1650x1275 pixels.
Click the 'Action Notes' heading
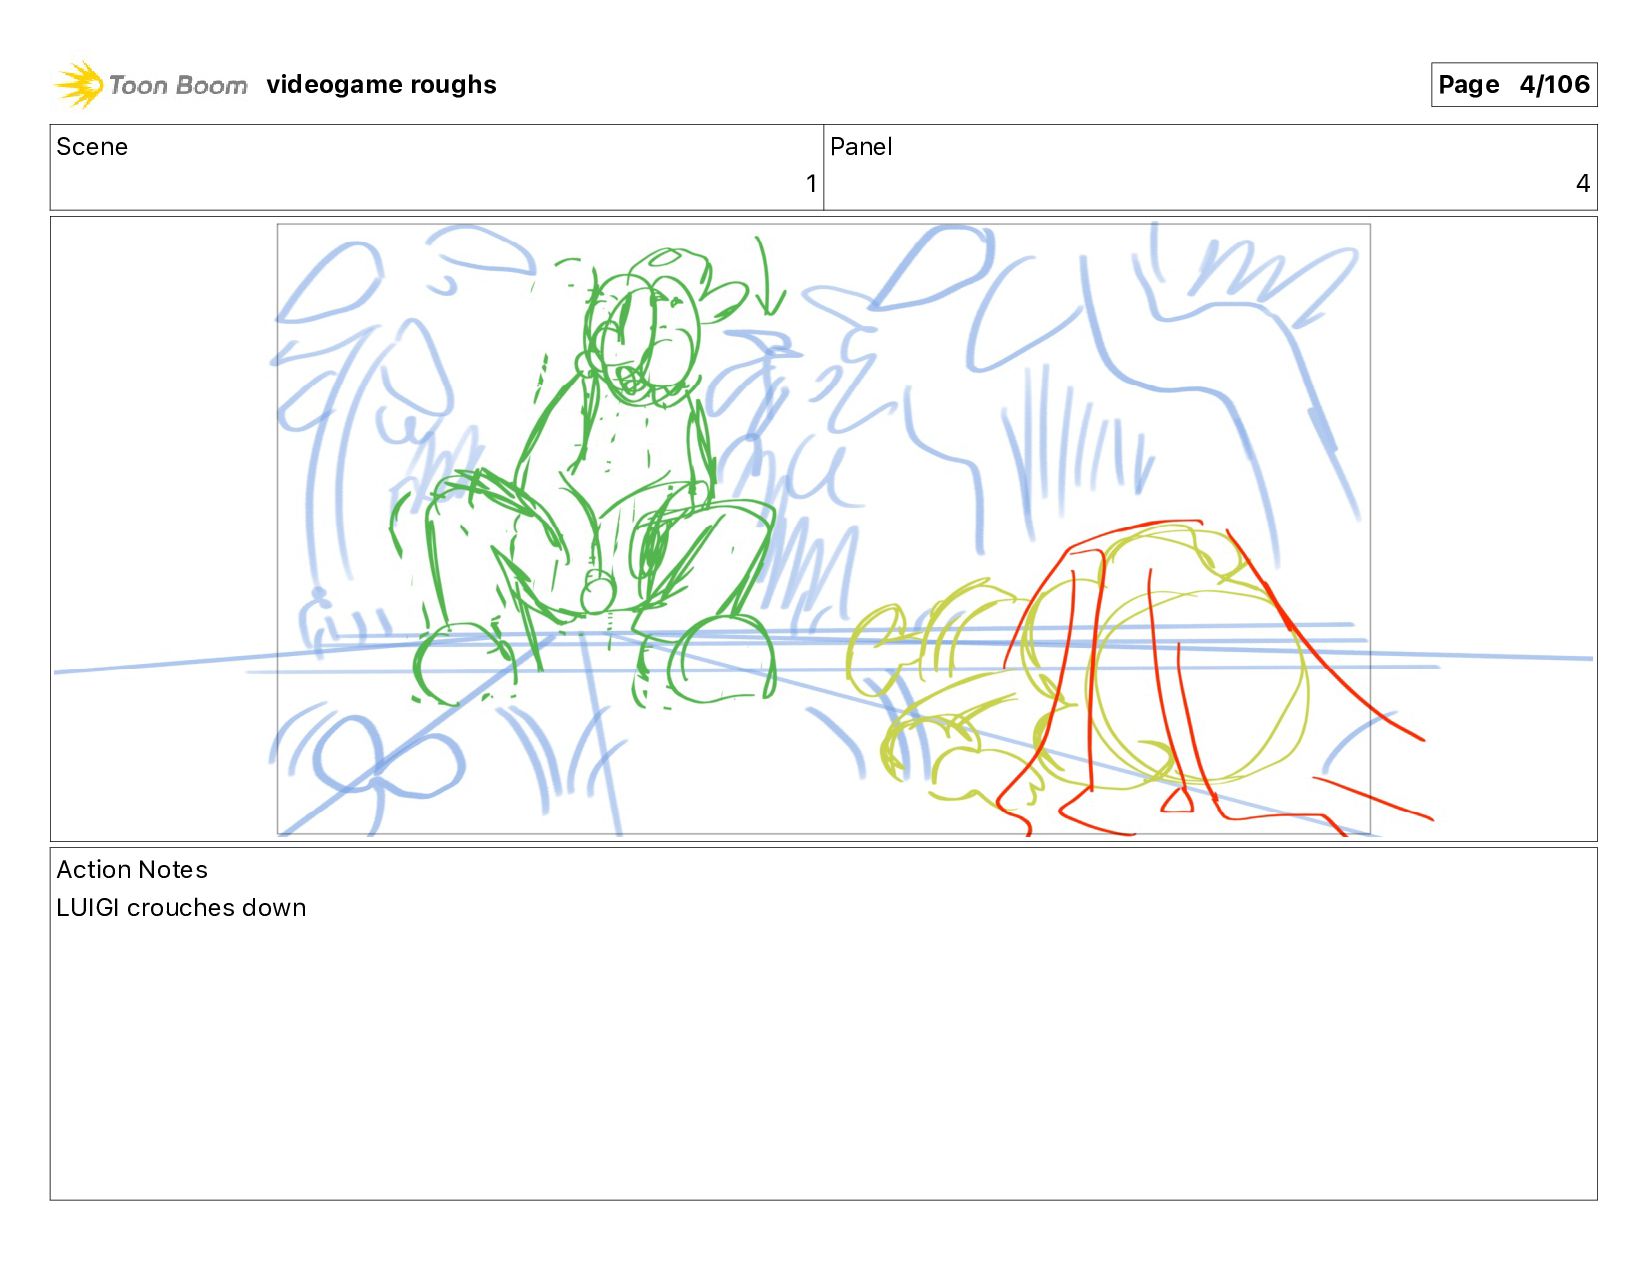click(x=132, y=870)
